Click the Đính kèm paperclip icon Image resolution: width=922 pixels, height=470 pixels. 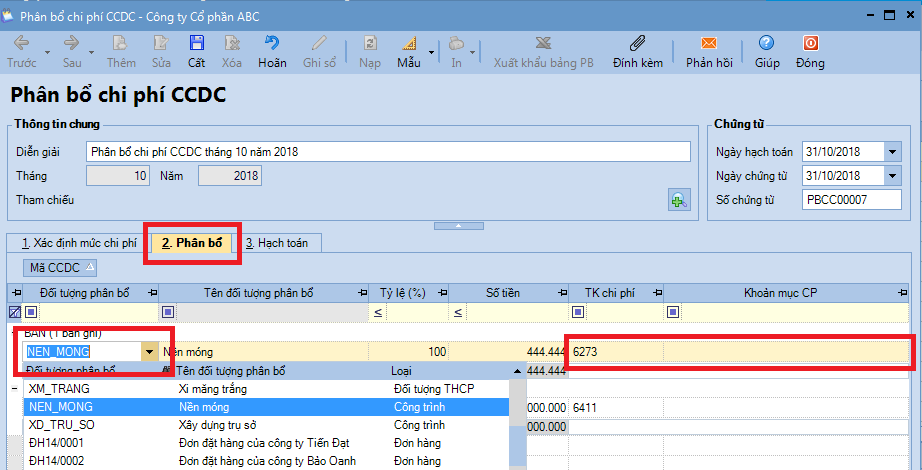tap(638, 44)
